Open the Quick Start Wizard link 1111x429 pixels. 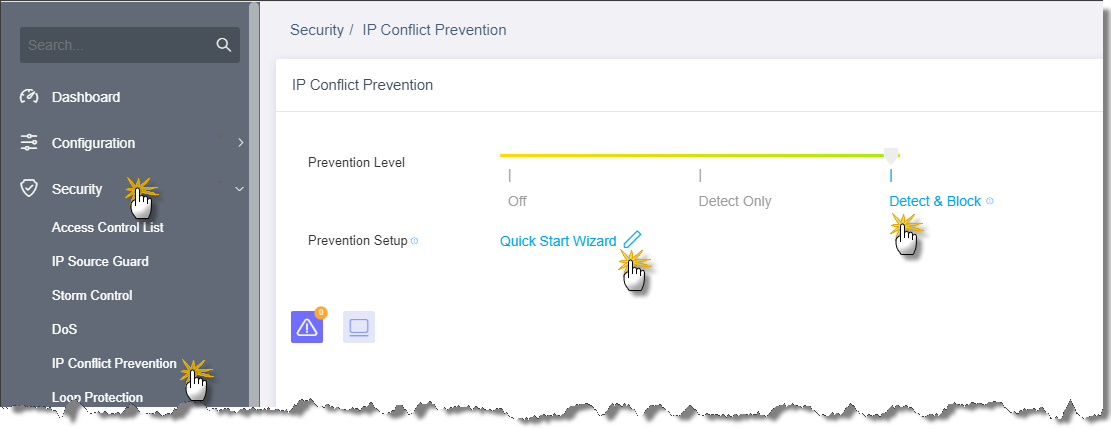558,241
